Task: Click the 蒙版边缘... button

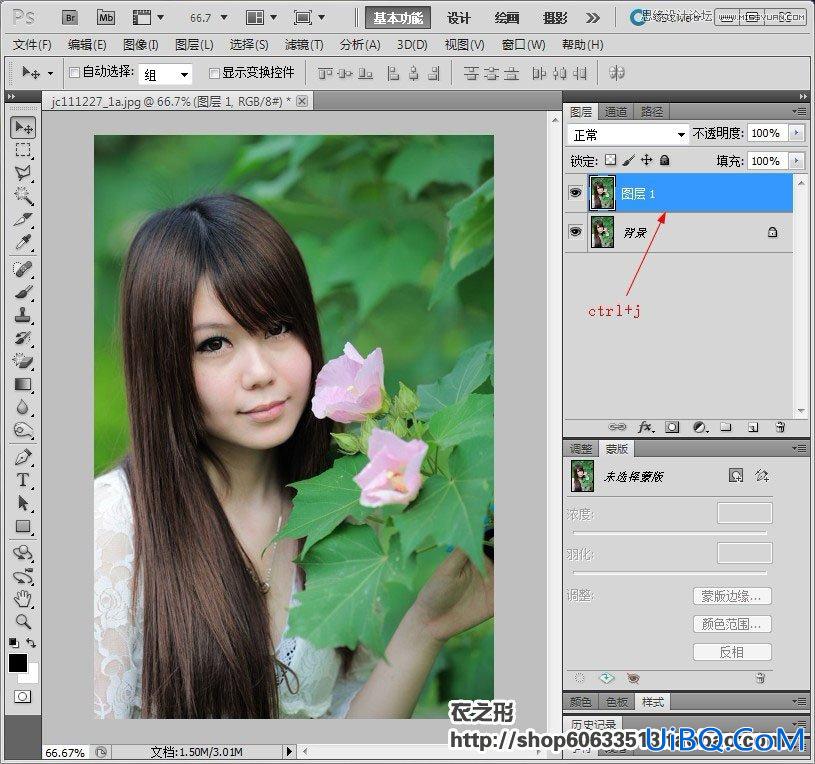Action: point(732,596)
